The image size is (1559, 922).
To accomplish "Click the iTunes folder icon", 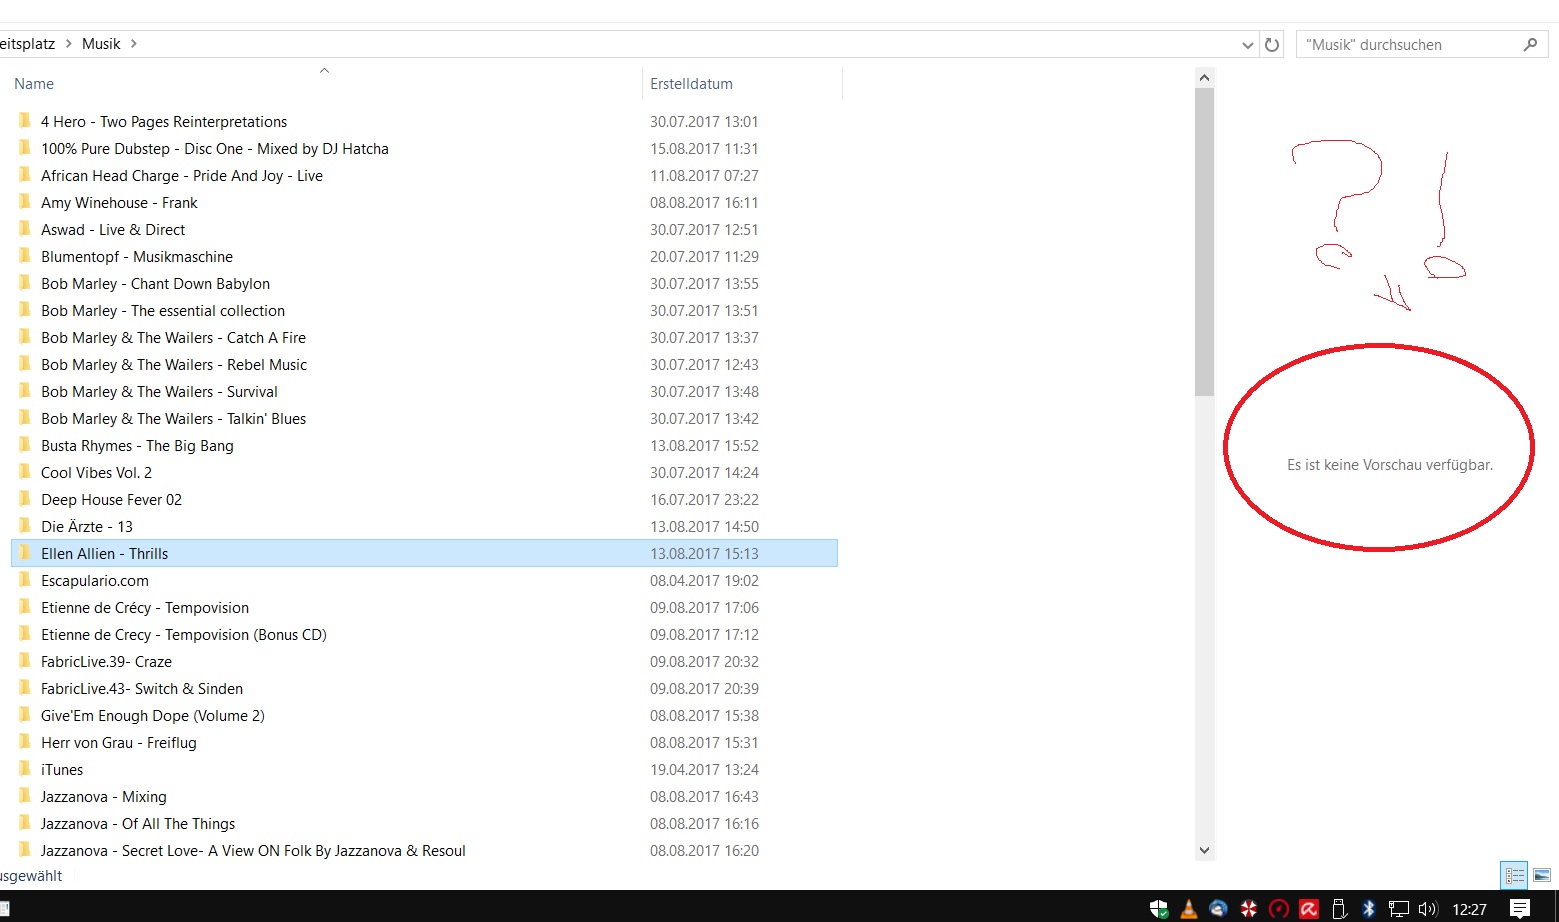I will (25, 769).
